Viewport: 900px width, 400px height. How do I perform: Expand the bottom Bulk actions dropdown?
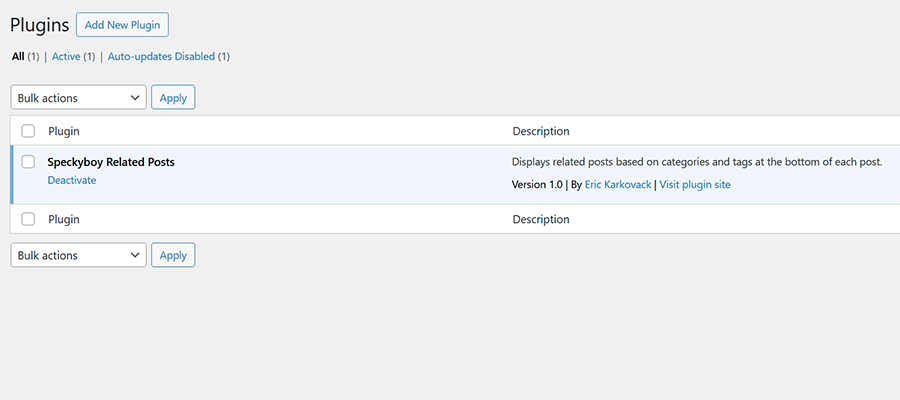click(78, 255)
